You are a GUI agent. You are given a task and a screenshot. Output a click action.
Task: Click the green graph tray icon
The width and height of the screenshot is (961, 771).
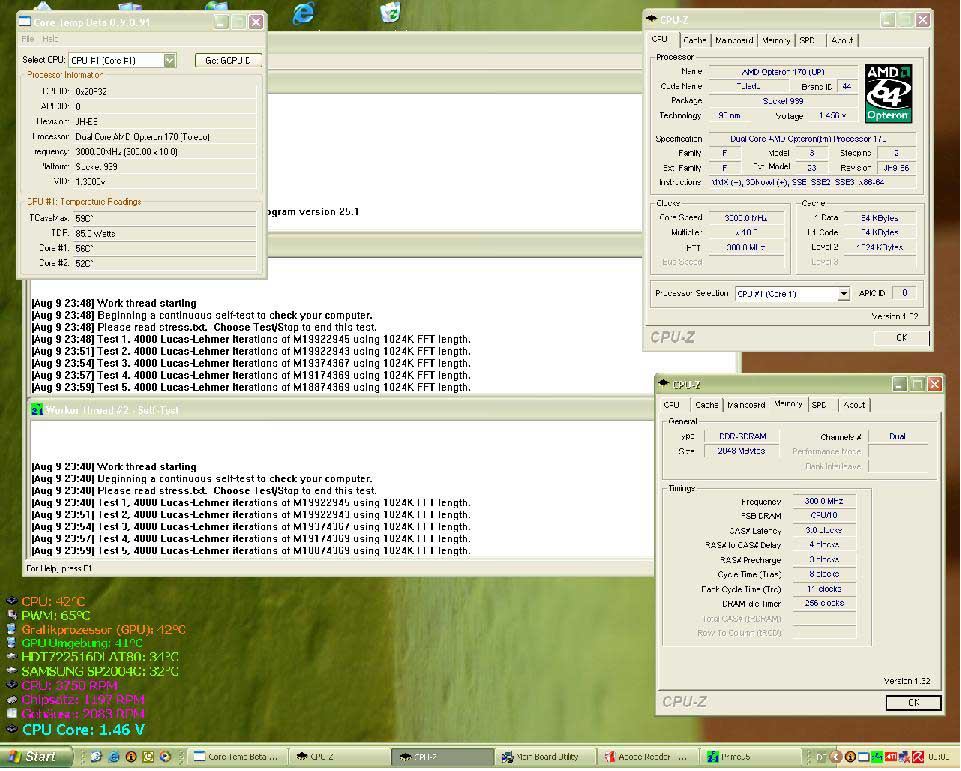coord(877,757)
